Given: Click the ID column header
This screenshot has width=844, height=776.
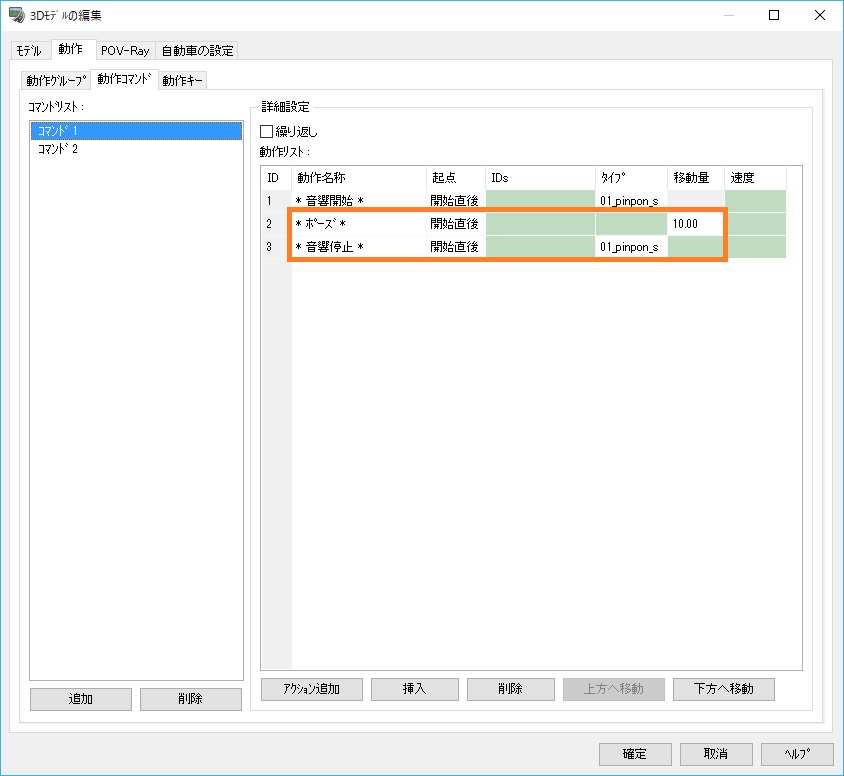Looking at the screenshot, I should (x=276, y=178).
